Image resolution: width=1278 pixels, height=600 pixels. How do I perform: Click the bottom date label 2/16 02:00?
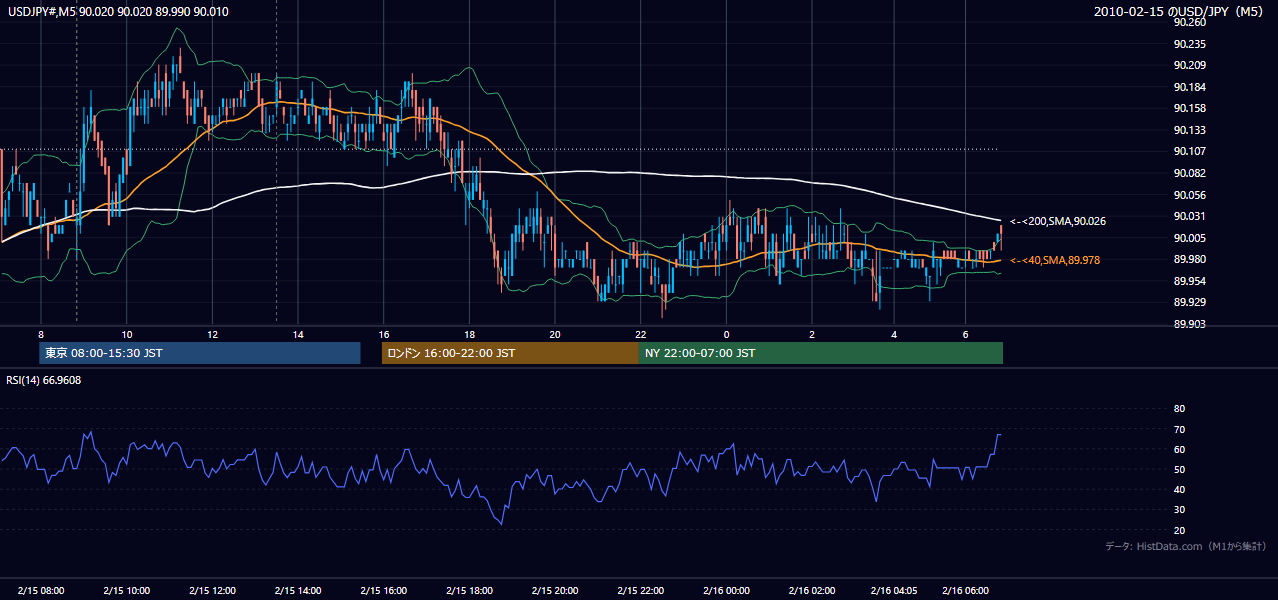(x=811, y=591)
